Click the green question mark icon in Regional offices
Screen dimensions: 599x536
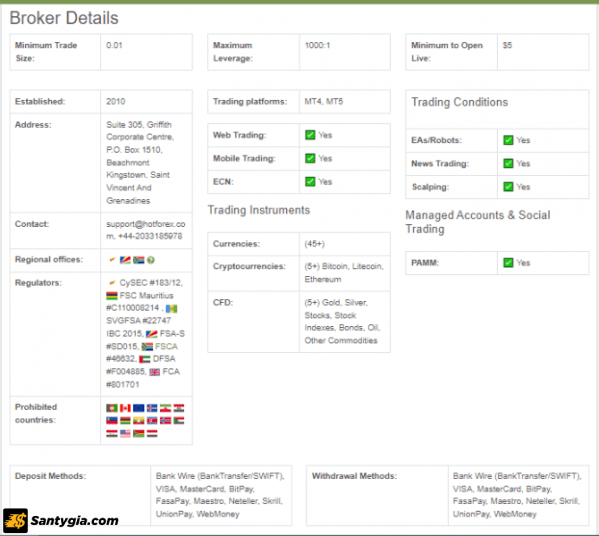(151, 260)
